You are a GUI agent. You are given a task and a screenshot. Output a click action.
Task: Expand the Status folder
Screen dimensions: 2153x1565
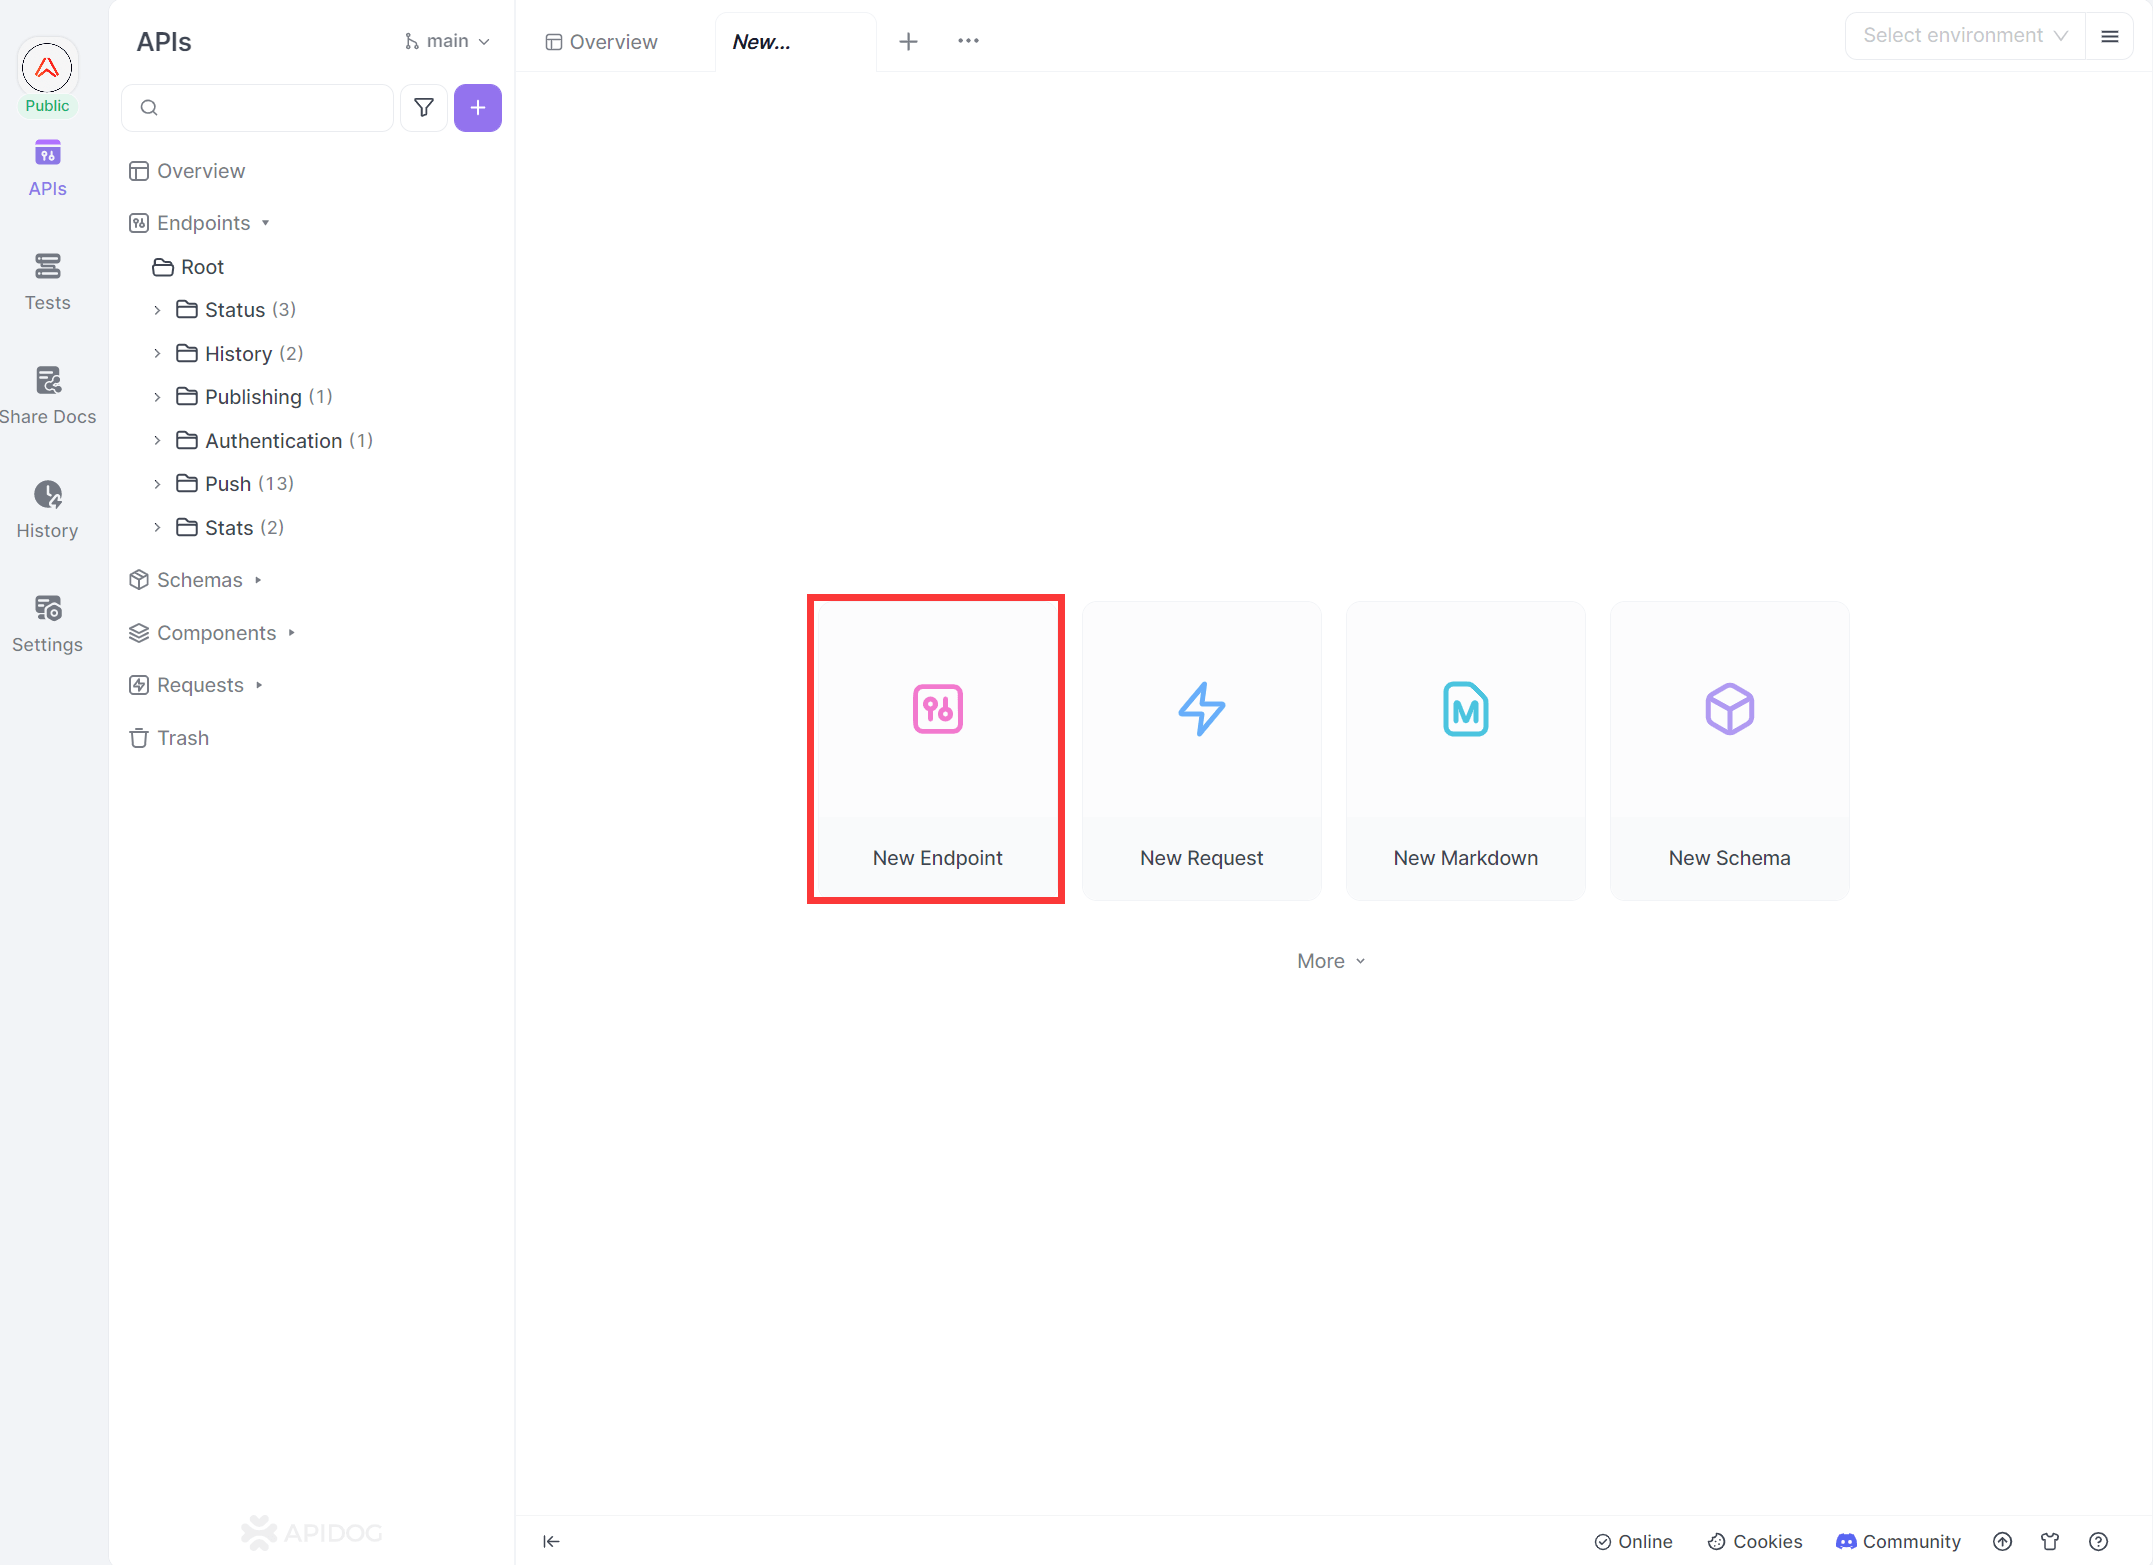tap(157, 310)
